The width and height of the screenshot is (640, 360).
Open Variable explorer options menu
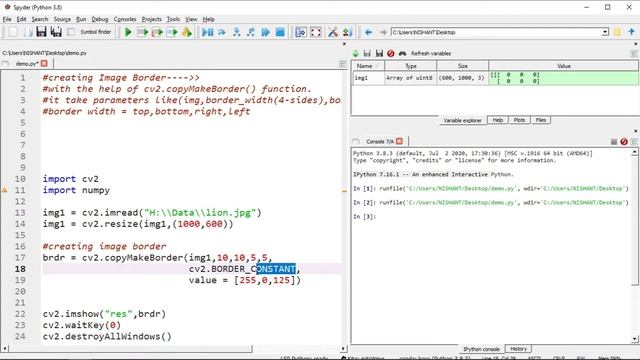point(634,53)
